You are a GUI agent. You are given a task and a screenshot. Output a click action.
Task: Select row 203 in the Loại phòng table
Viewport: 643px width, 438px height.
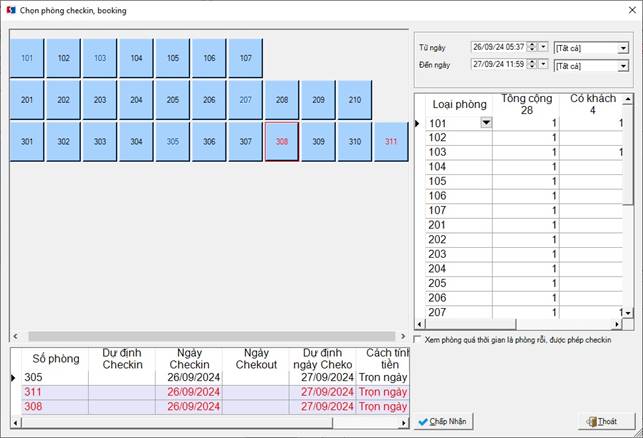click(x=524, y=254)
